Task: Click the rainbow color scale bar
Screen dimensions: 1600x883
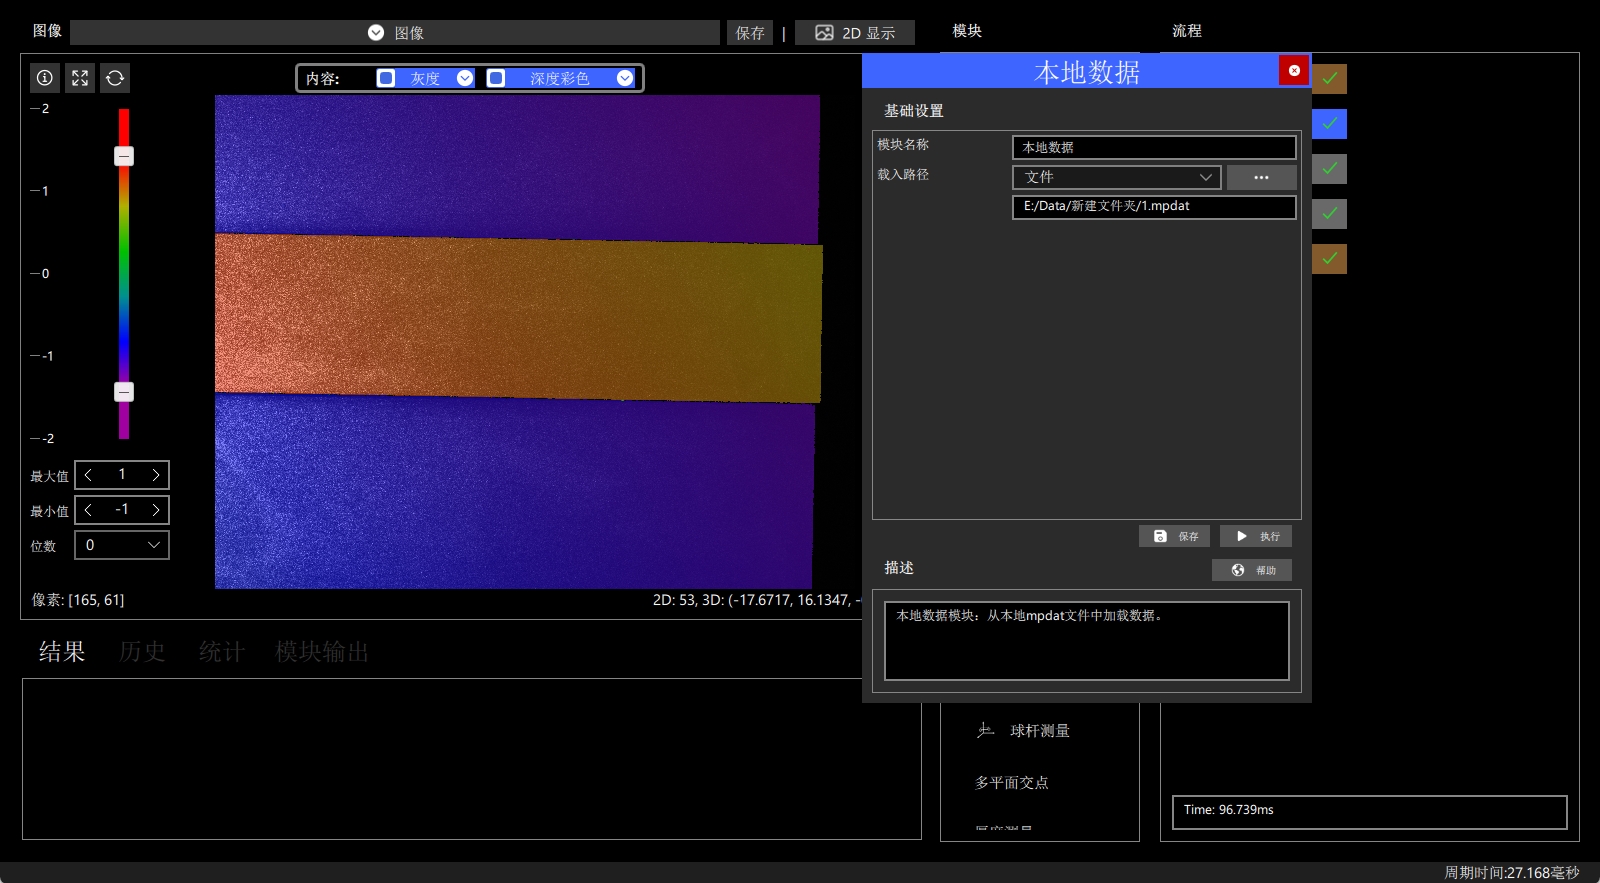Action: click(x=124, y=274)
